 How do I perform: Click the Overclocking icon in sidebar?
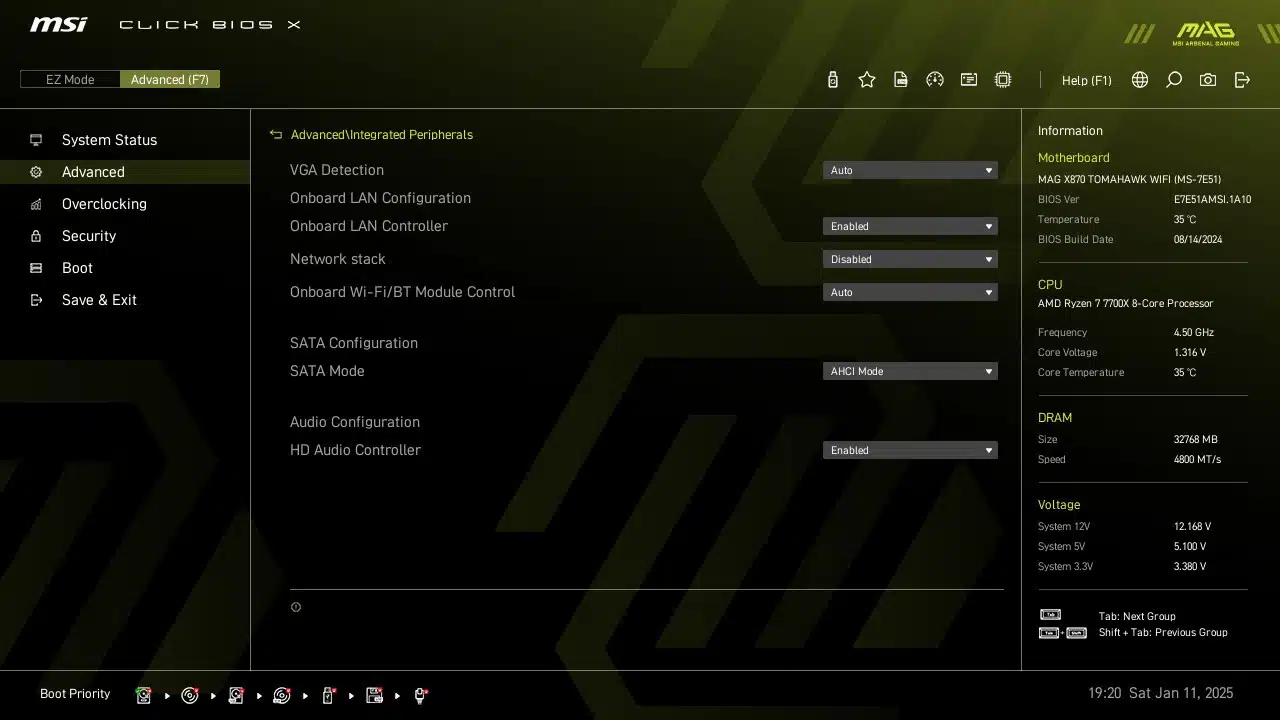click(x=36, y=204)
